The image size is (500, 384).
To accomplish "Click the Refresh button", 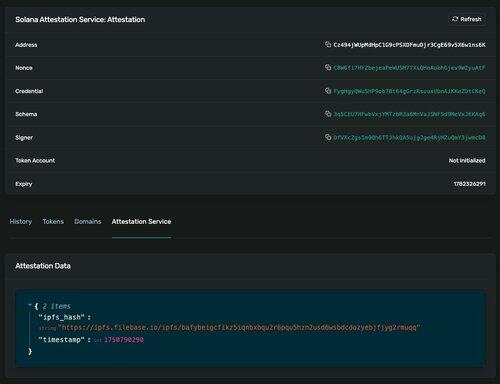I will click(467, 19).
